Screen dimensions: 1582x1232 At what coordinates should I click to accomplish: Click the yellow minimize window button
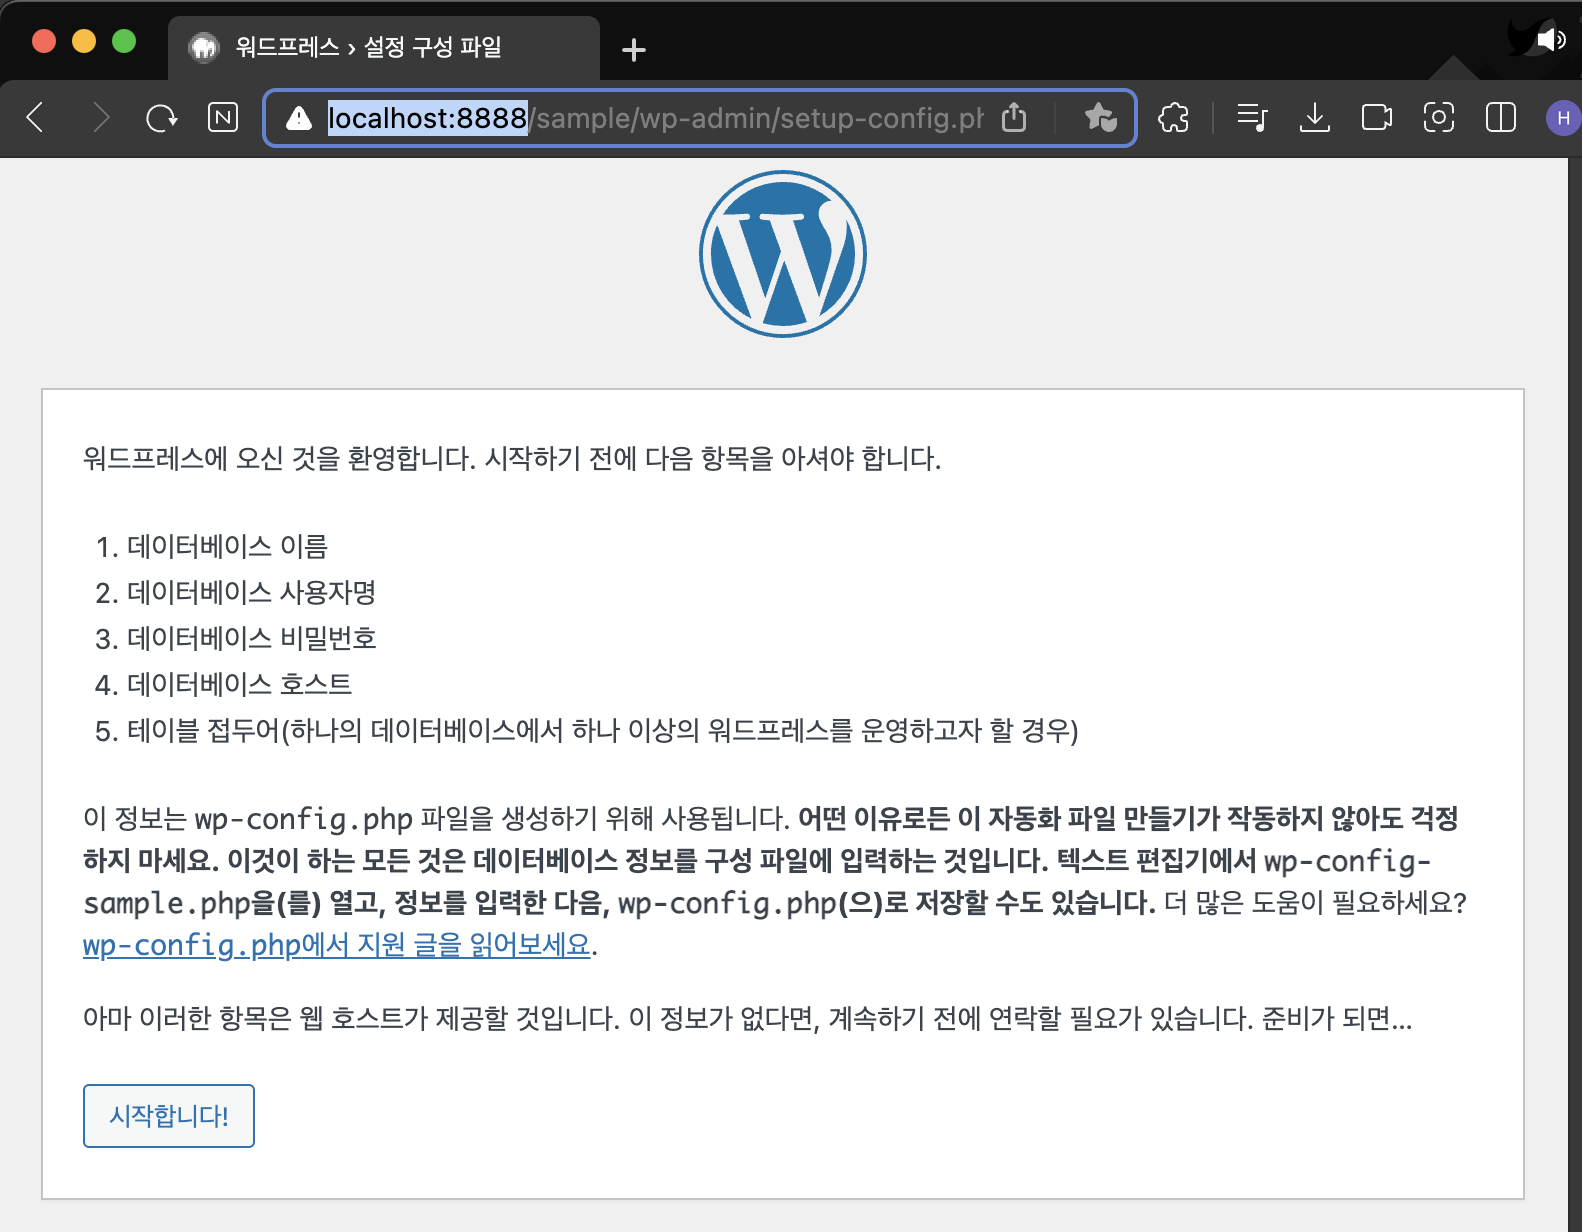[84, 41]
